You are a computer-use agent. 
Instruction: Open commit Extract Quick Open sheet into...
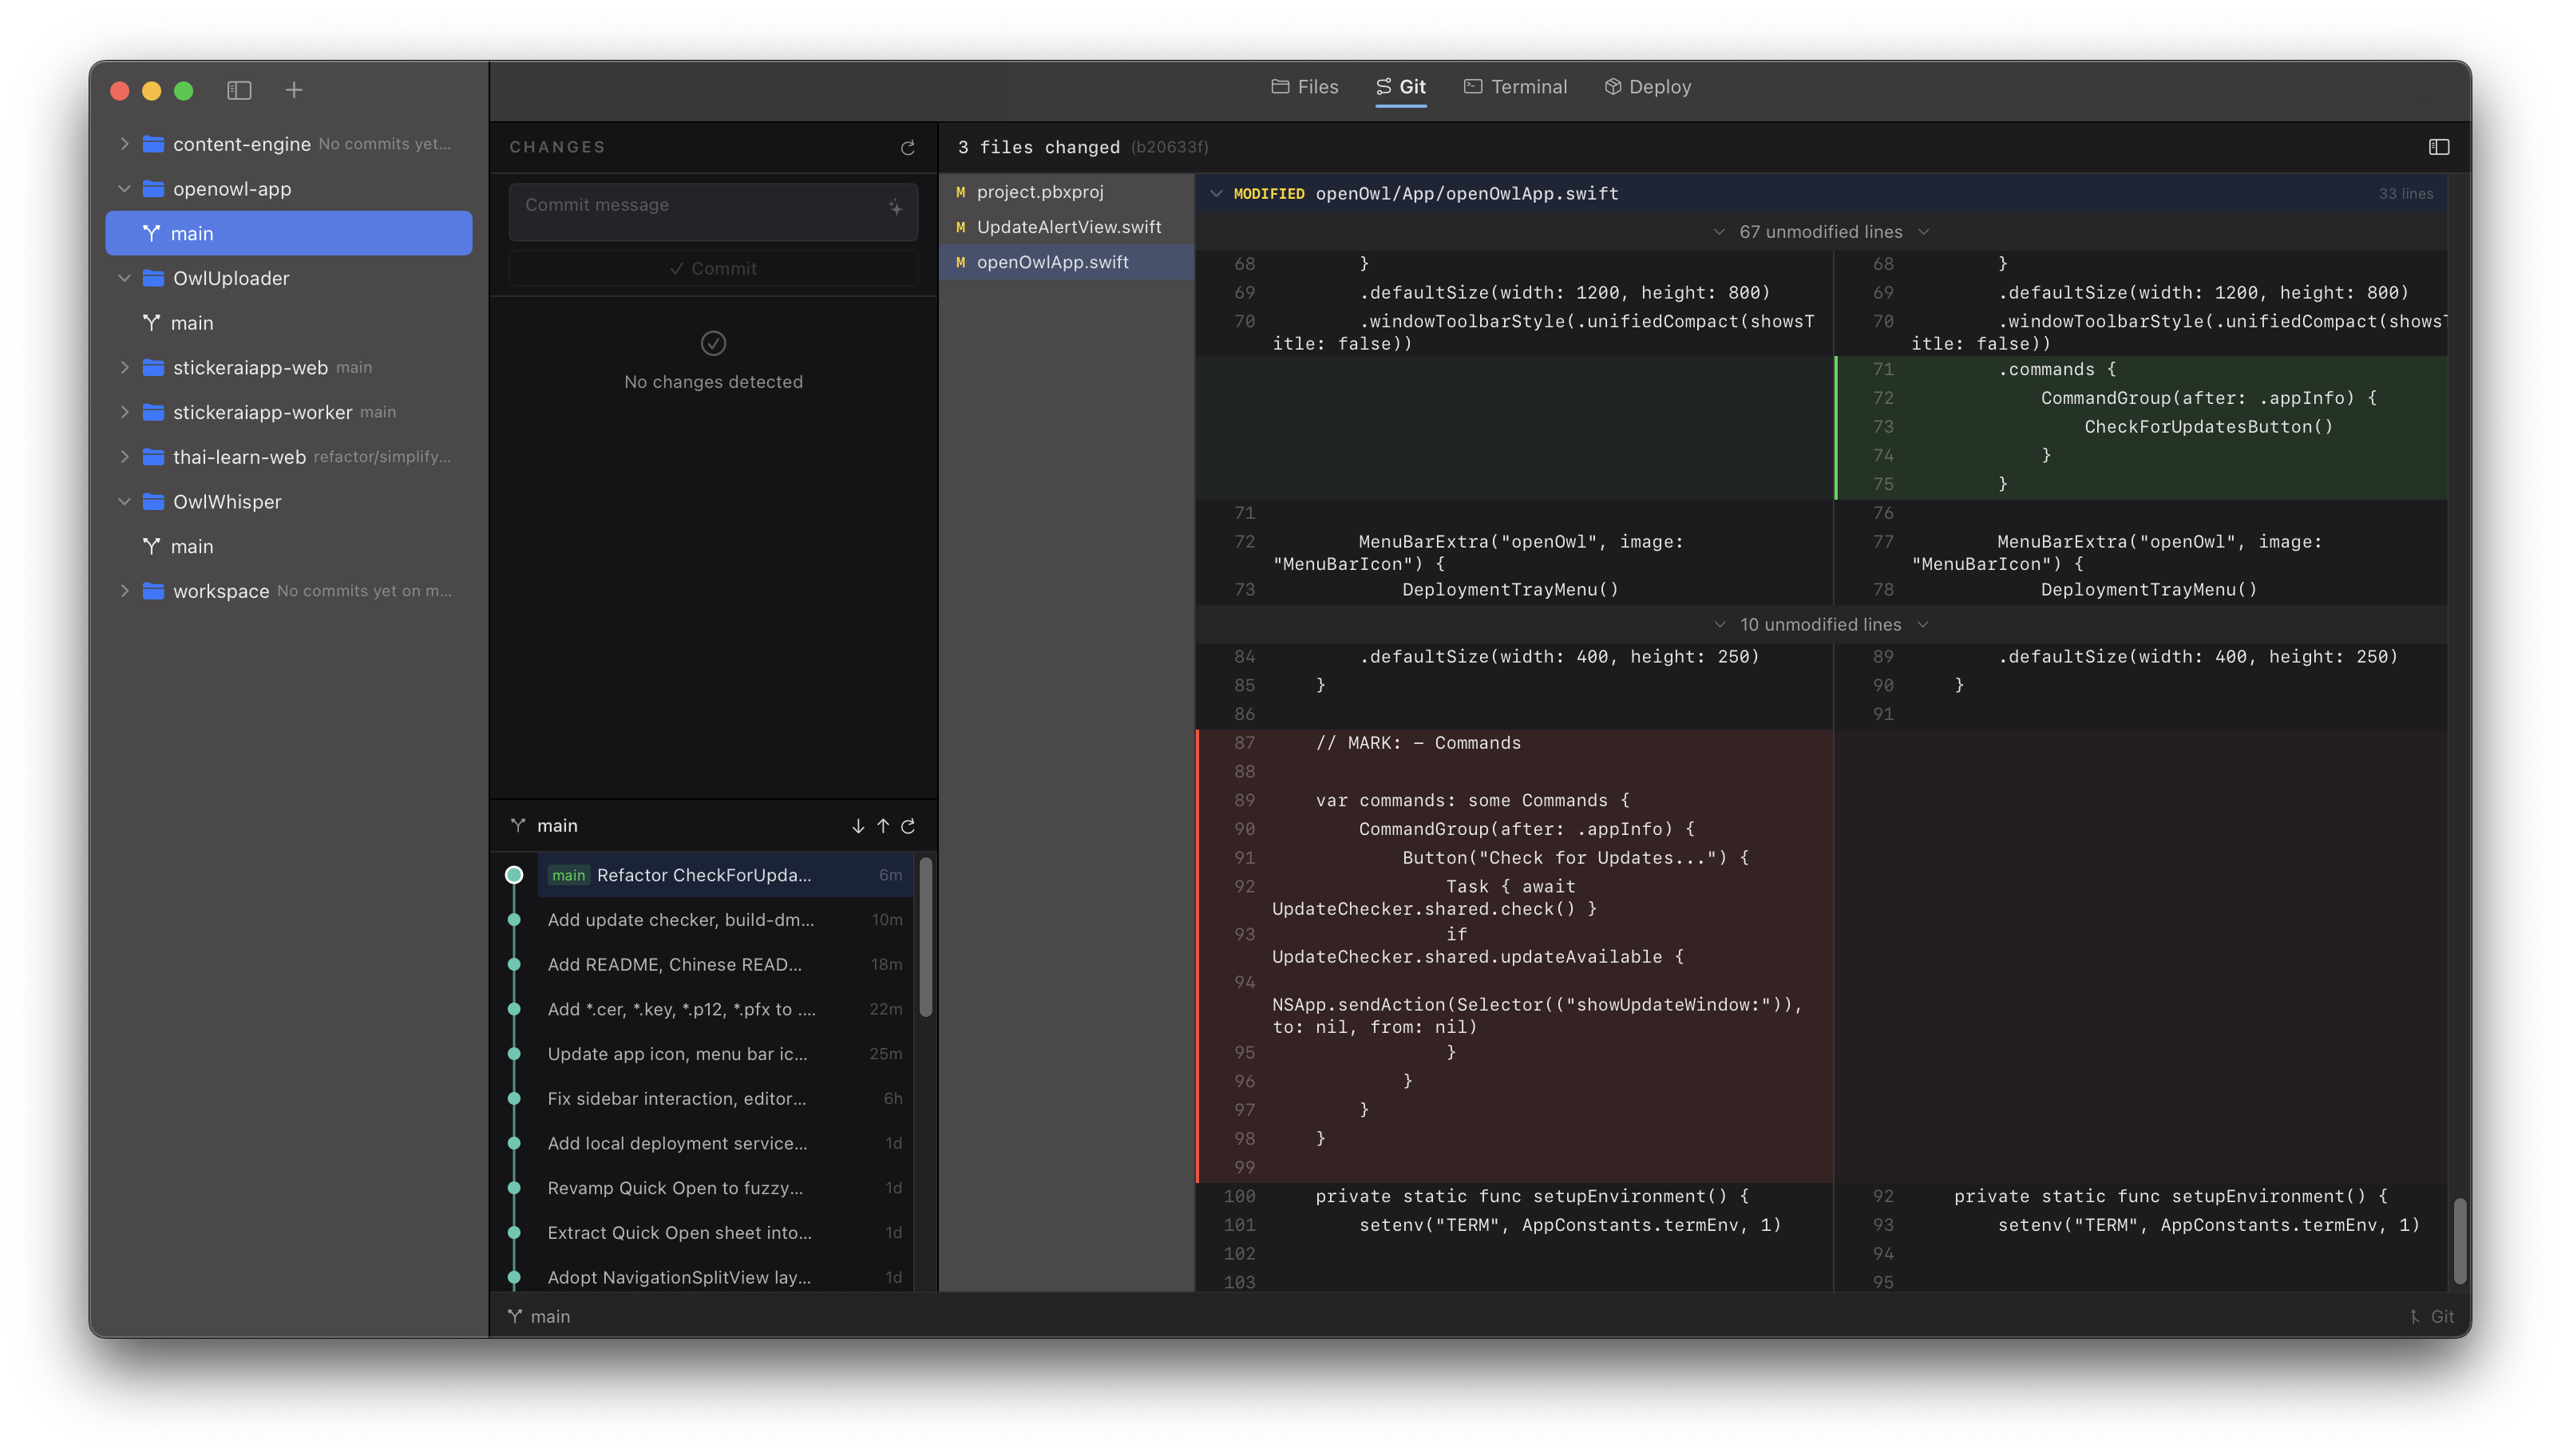[x=725, y=1233]
